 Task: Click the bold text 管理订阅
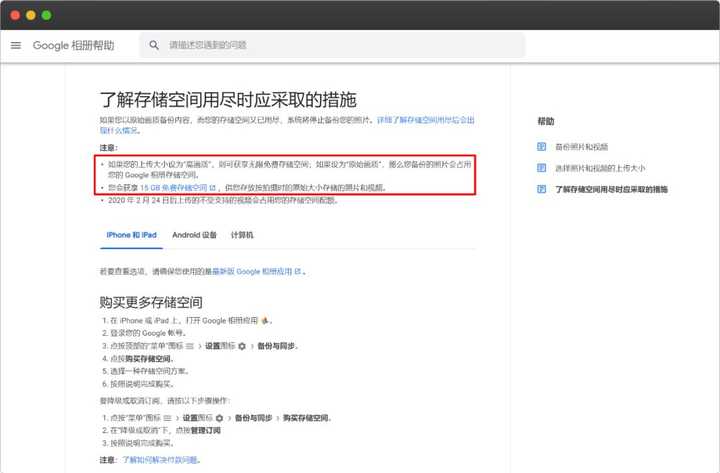pos(206,430)
